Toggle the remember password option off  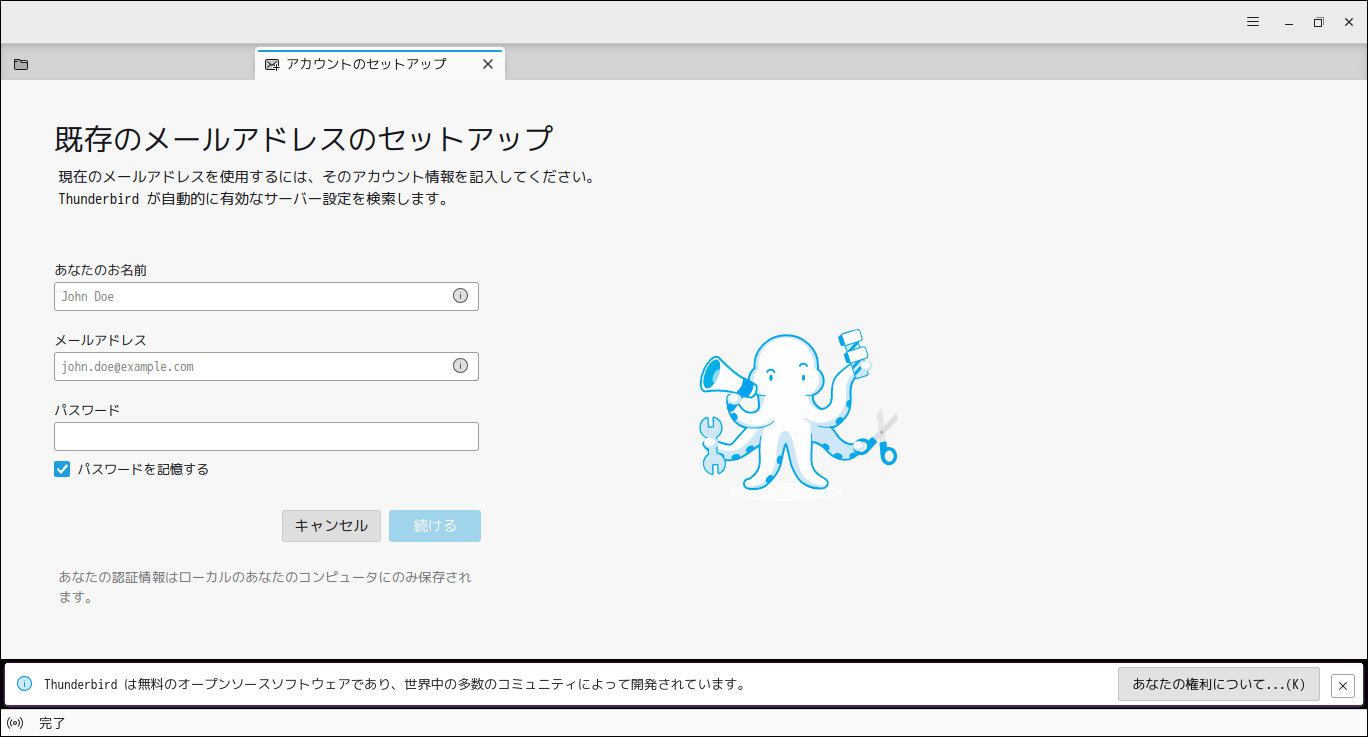61,468
